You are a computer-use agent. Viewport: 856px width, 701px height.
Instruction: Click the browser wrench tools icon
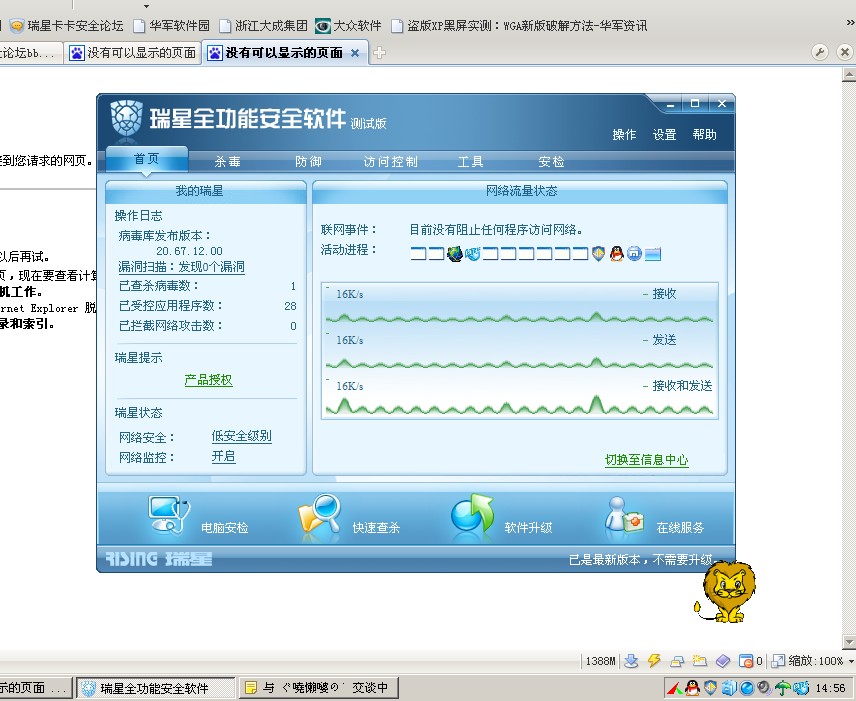819,52
